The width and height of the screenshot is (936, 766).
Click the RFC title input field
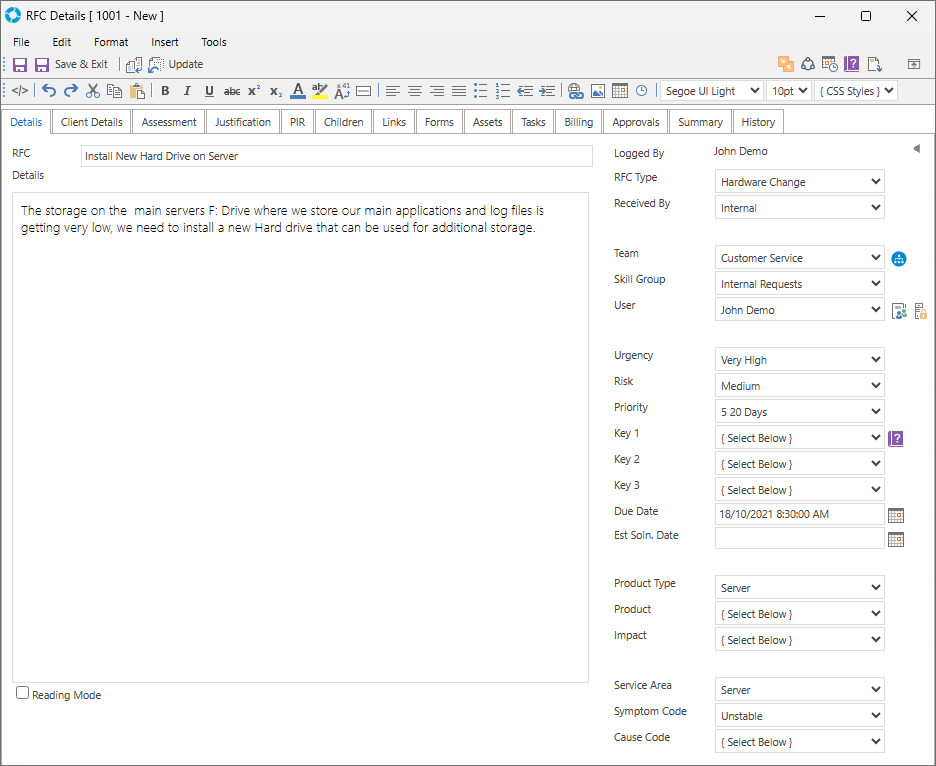click(x=336, y=156)
